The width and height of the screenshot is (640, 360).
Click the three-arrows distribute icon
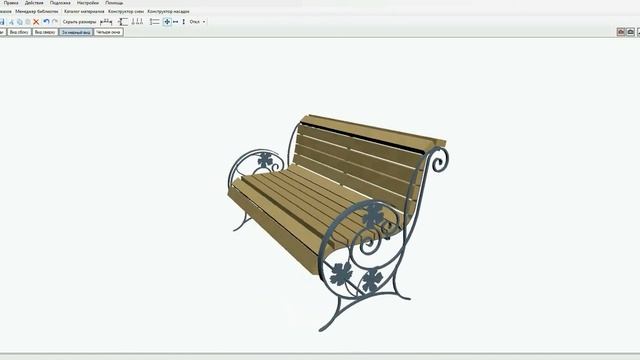[137, 22]
